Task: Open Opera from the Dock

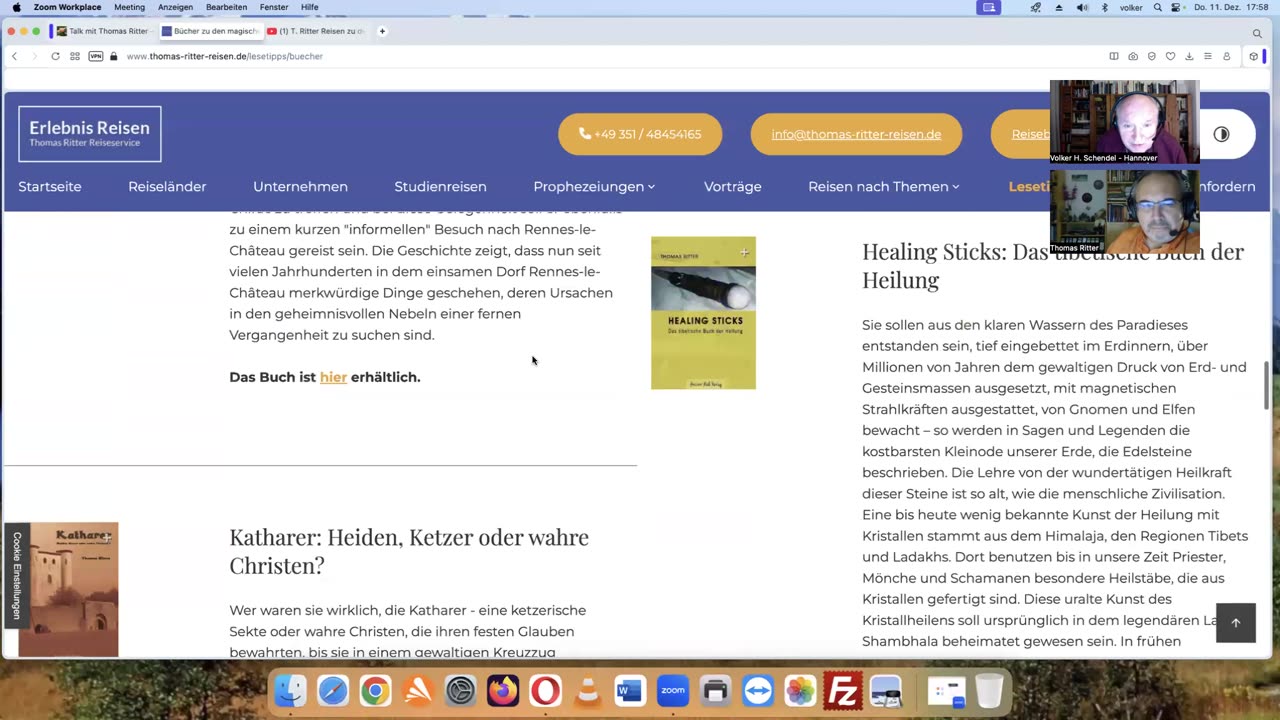Action: (545, 691)
